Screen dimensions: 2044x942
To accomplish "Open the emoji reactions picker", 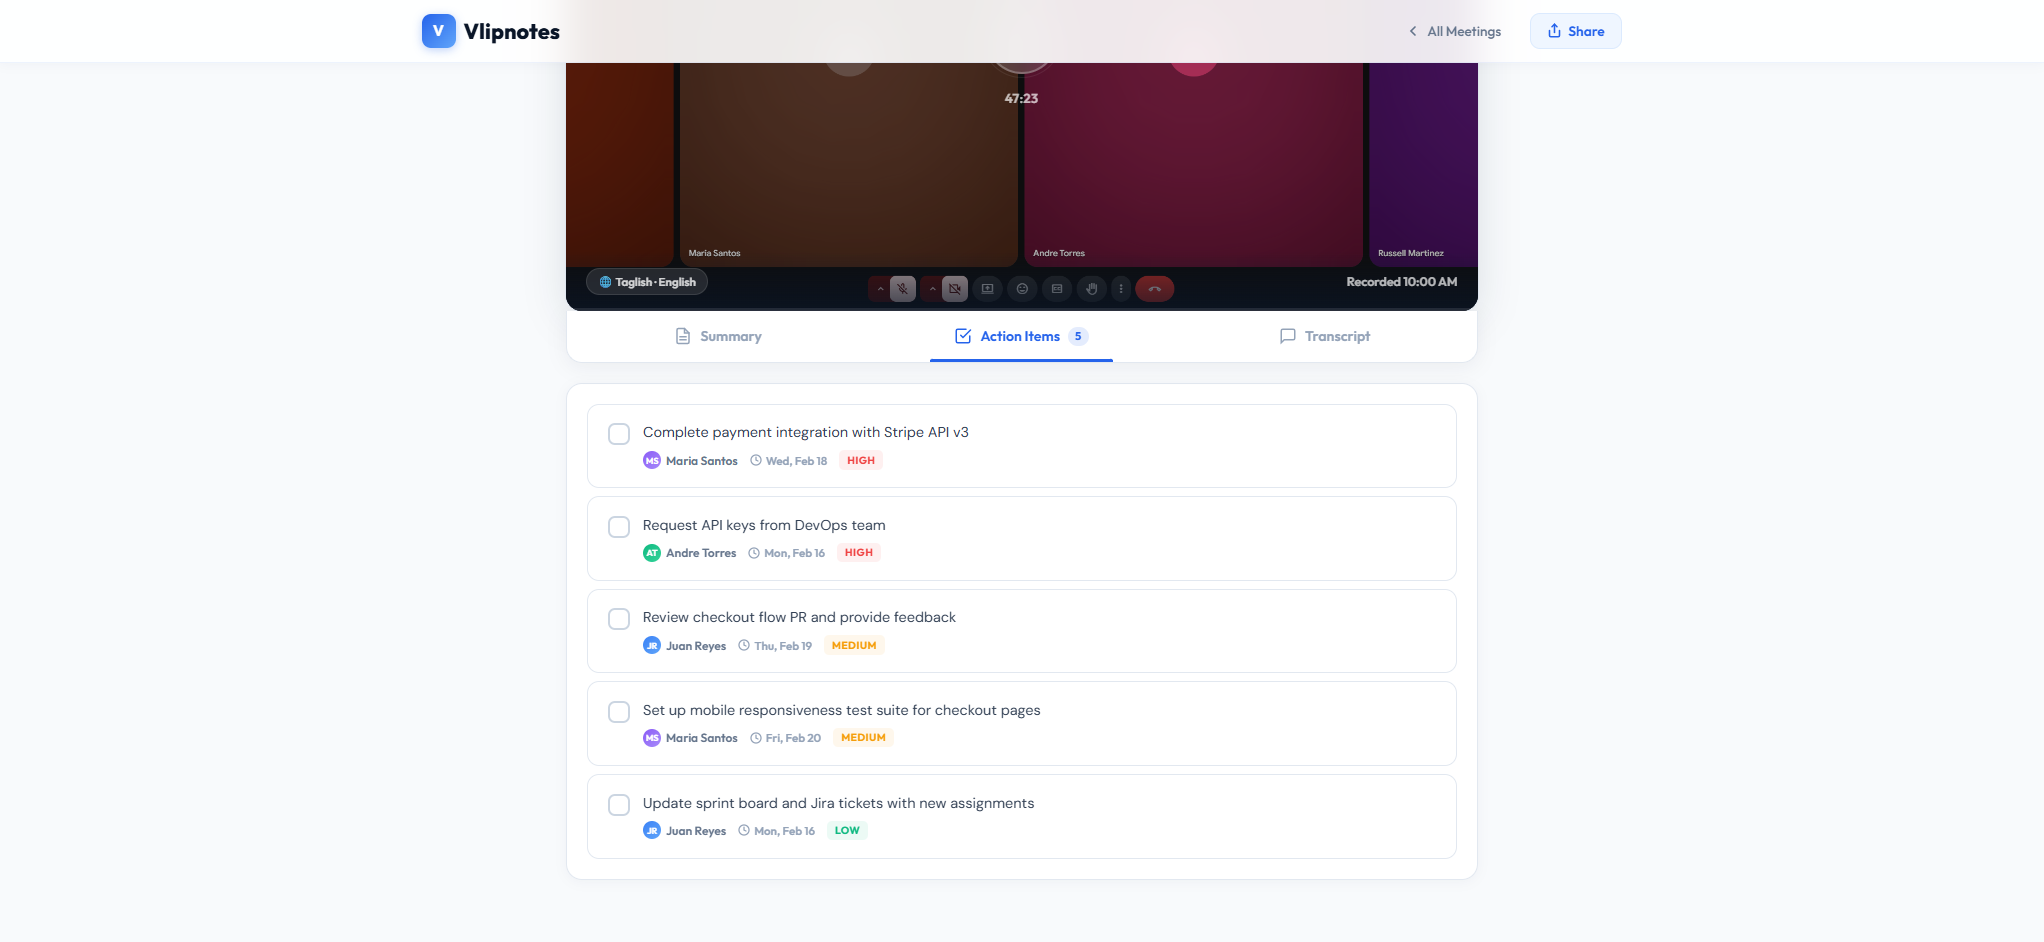I will (x=1022, y=288).
